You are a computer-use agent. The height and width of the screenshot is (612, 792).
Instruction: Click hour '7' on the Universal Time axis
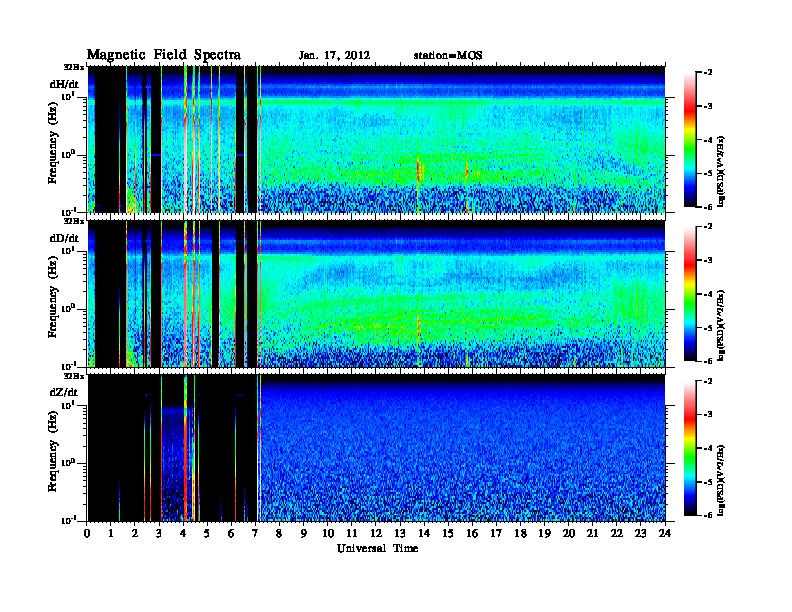click(255, 533)
